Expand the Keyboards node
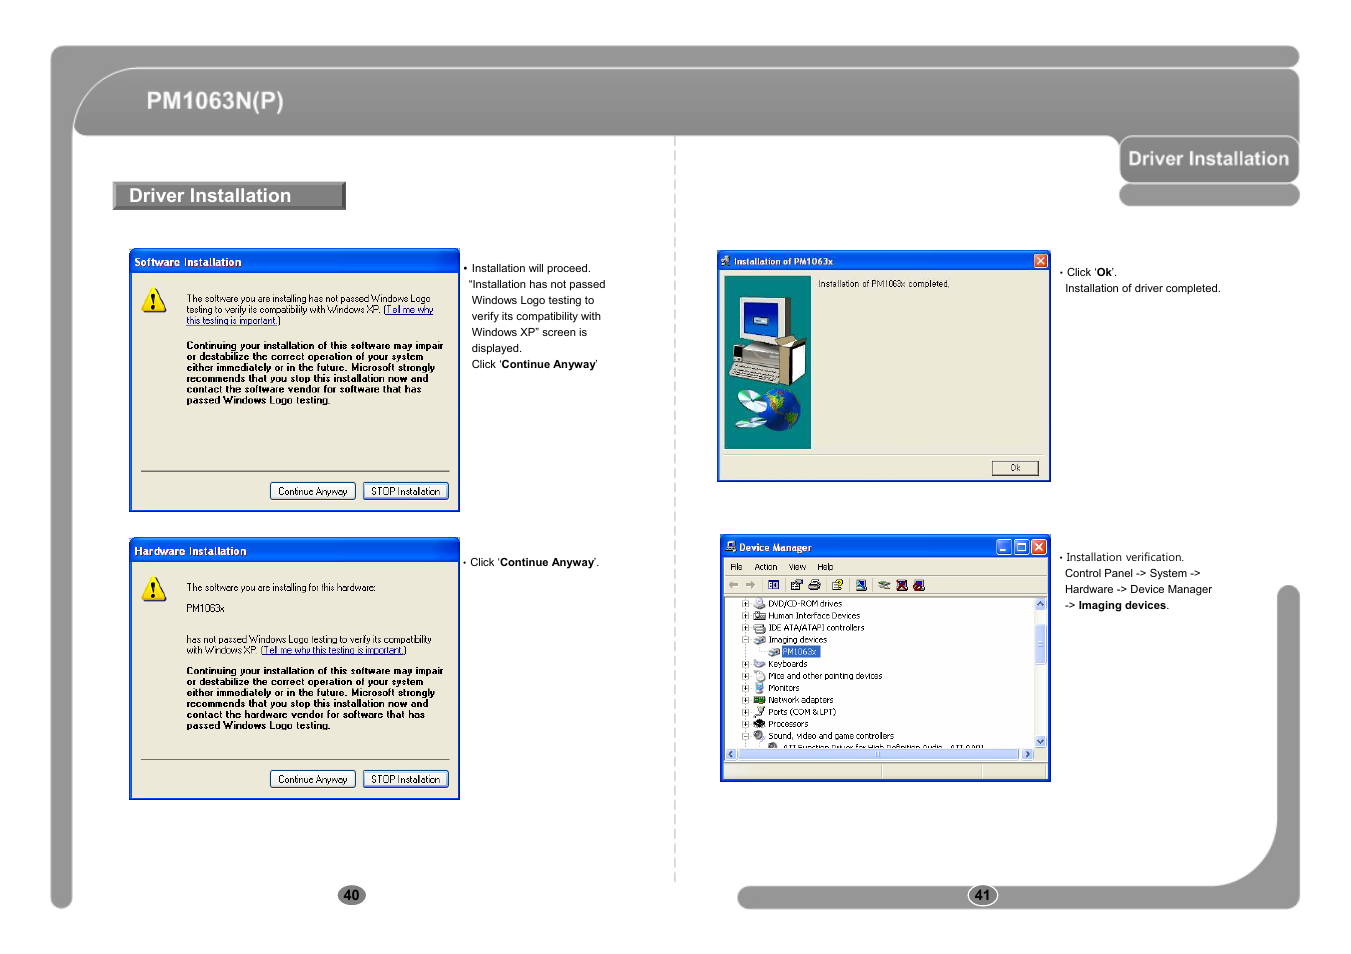This screenshot has height=954, width=1351. [745, 664]
